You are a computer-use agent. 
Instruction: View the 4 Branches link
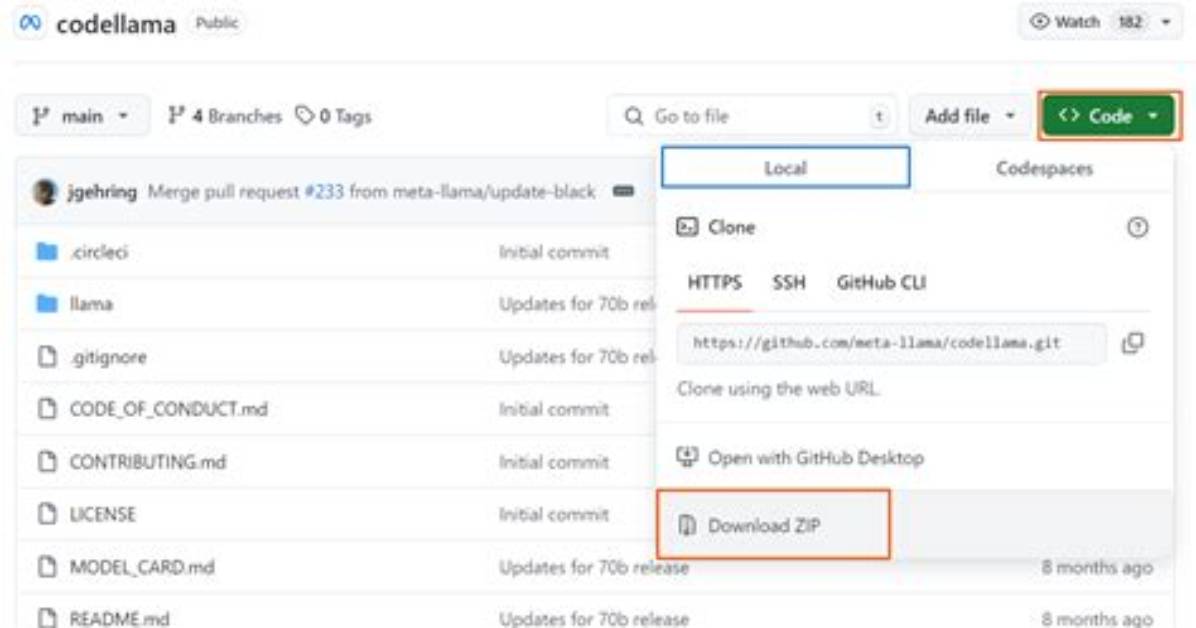225,116
